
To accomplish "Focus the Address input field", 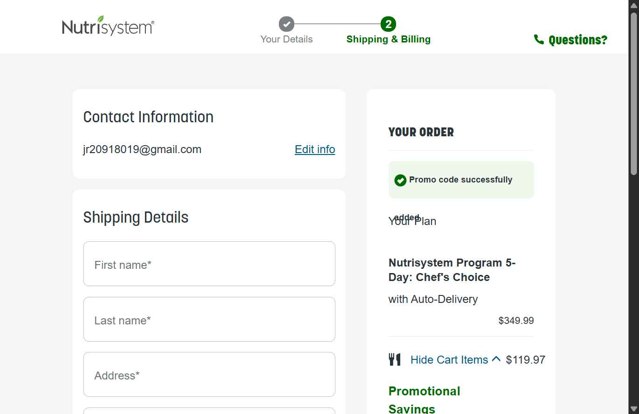I will coord(209,374).
